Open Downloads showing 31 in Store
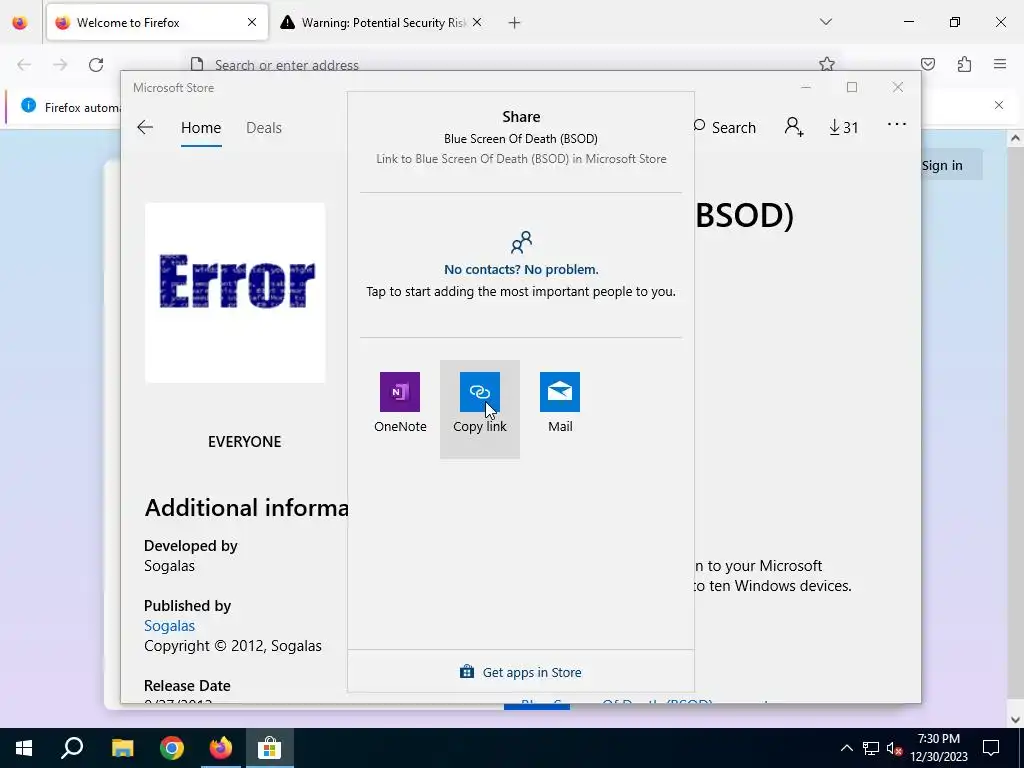 [843, 127]
